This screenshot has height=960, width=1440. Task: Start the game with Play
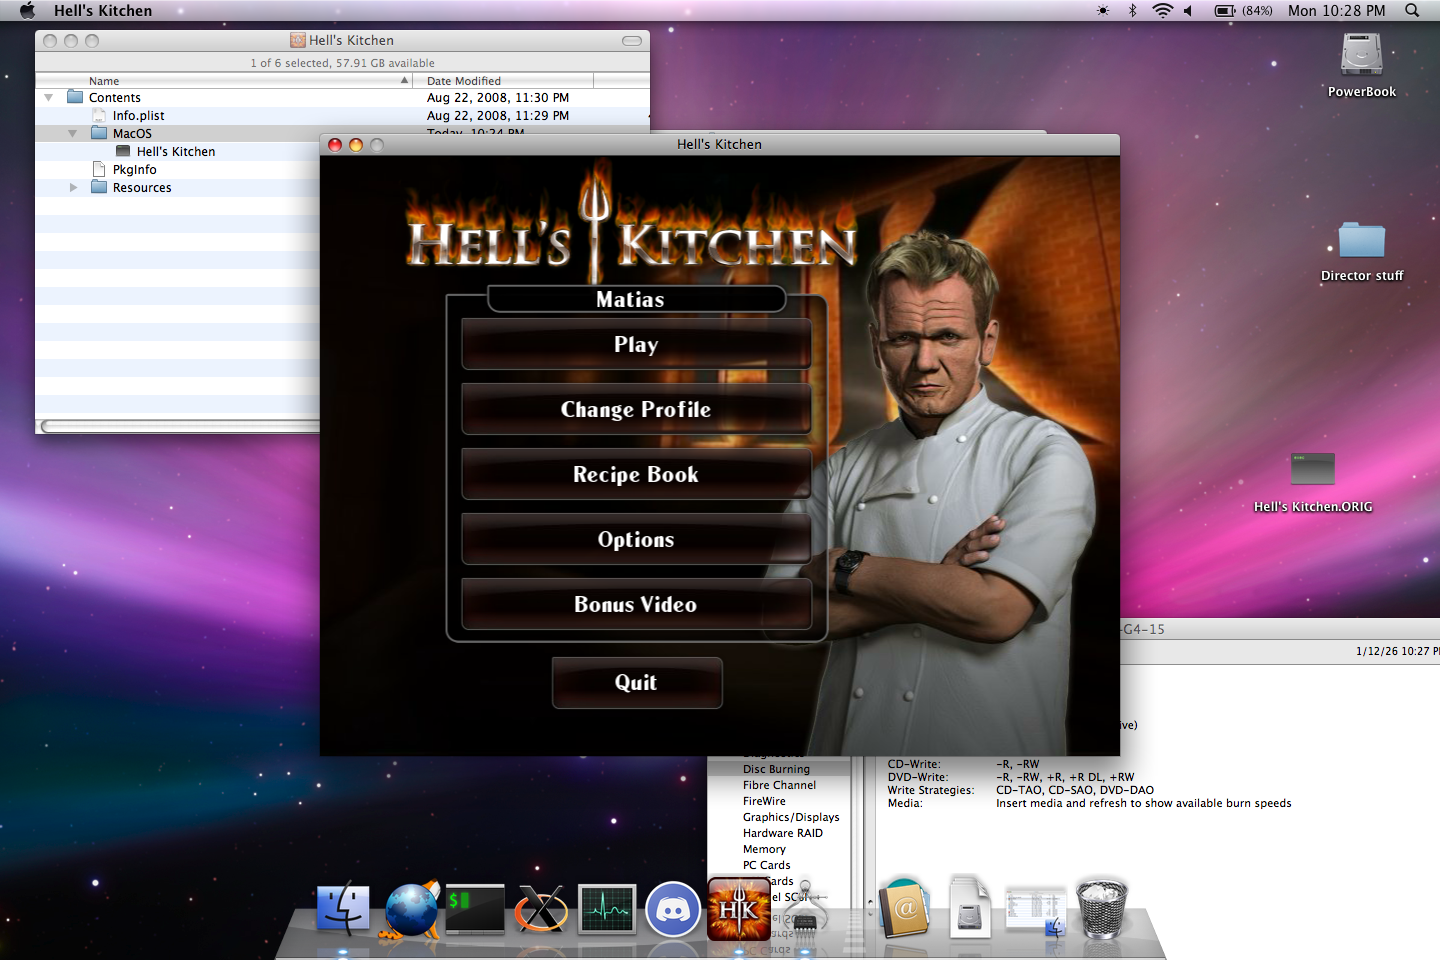coord(636,344)
